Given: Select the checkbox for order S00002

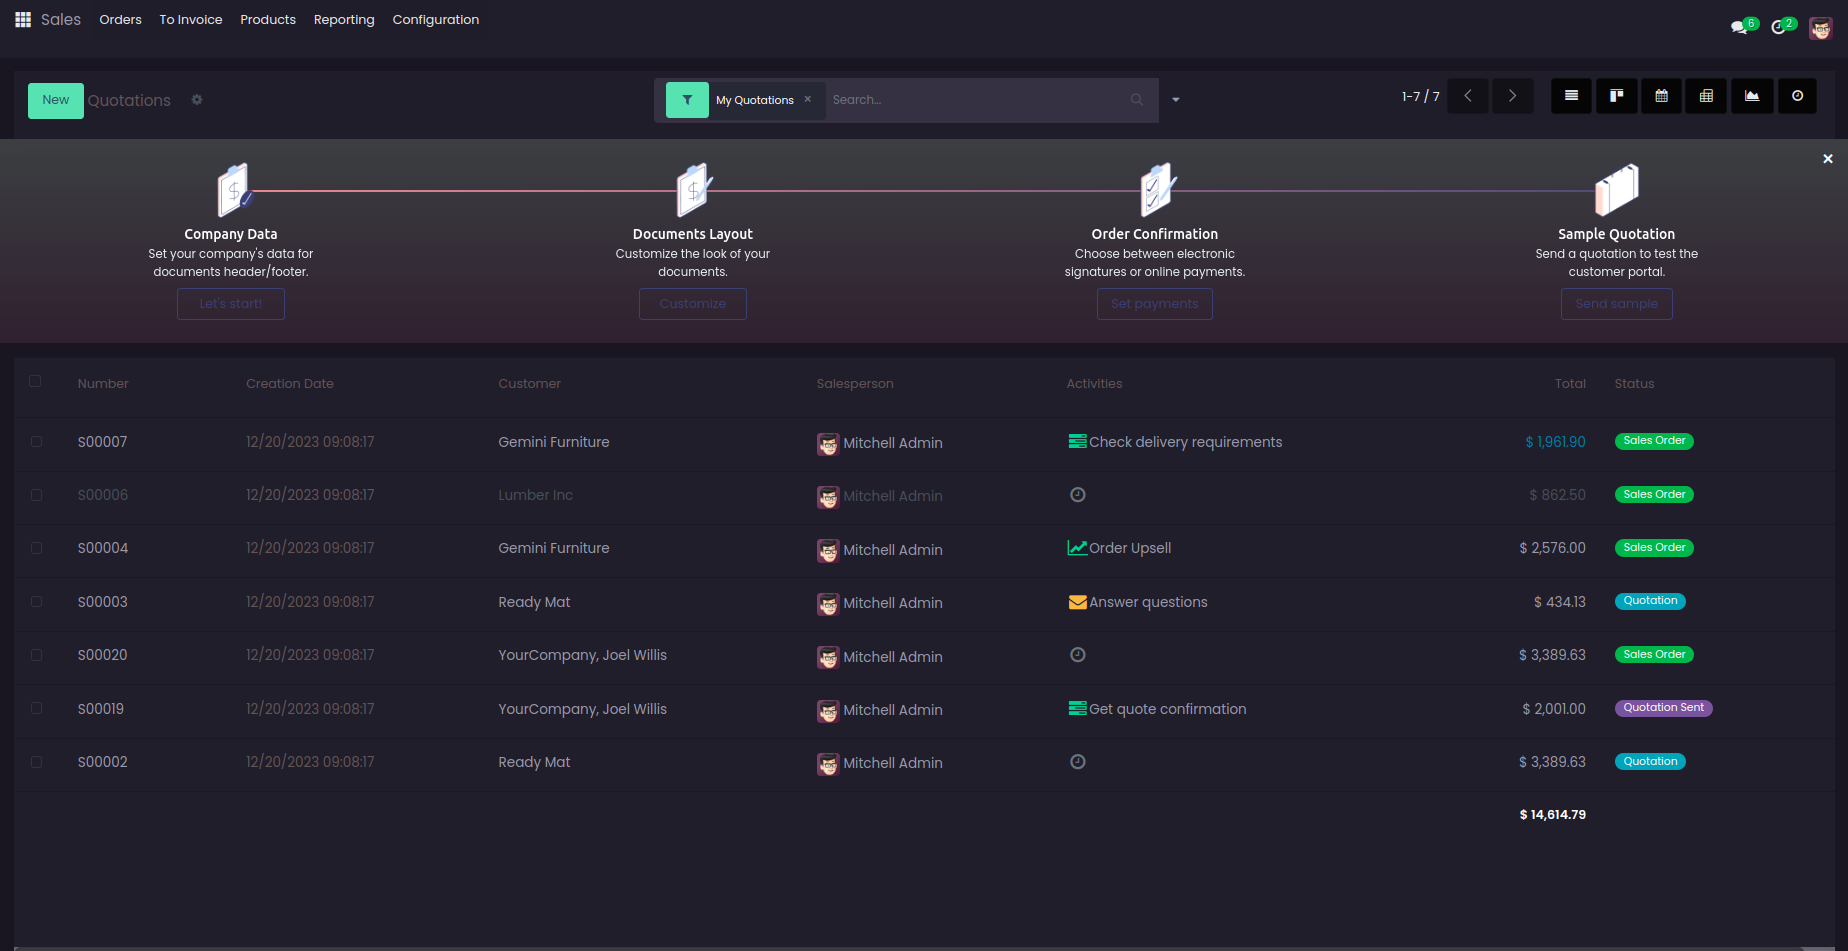Looking at the screenshot, I should pyautogui.click(x=36, y=762).
